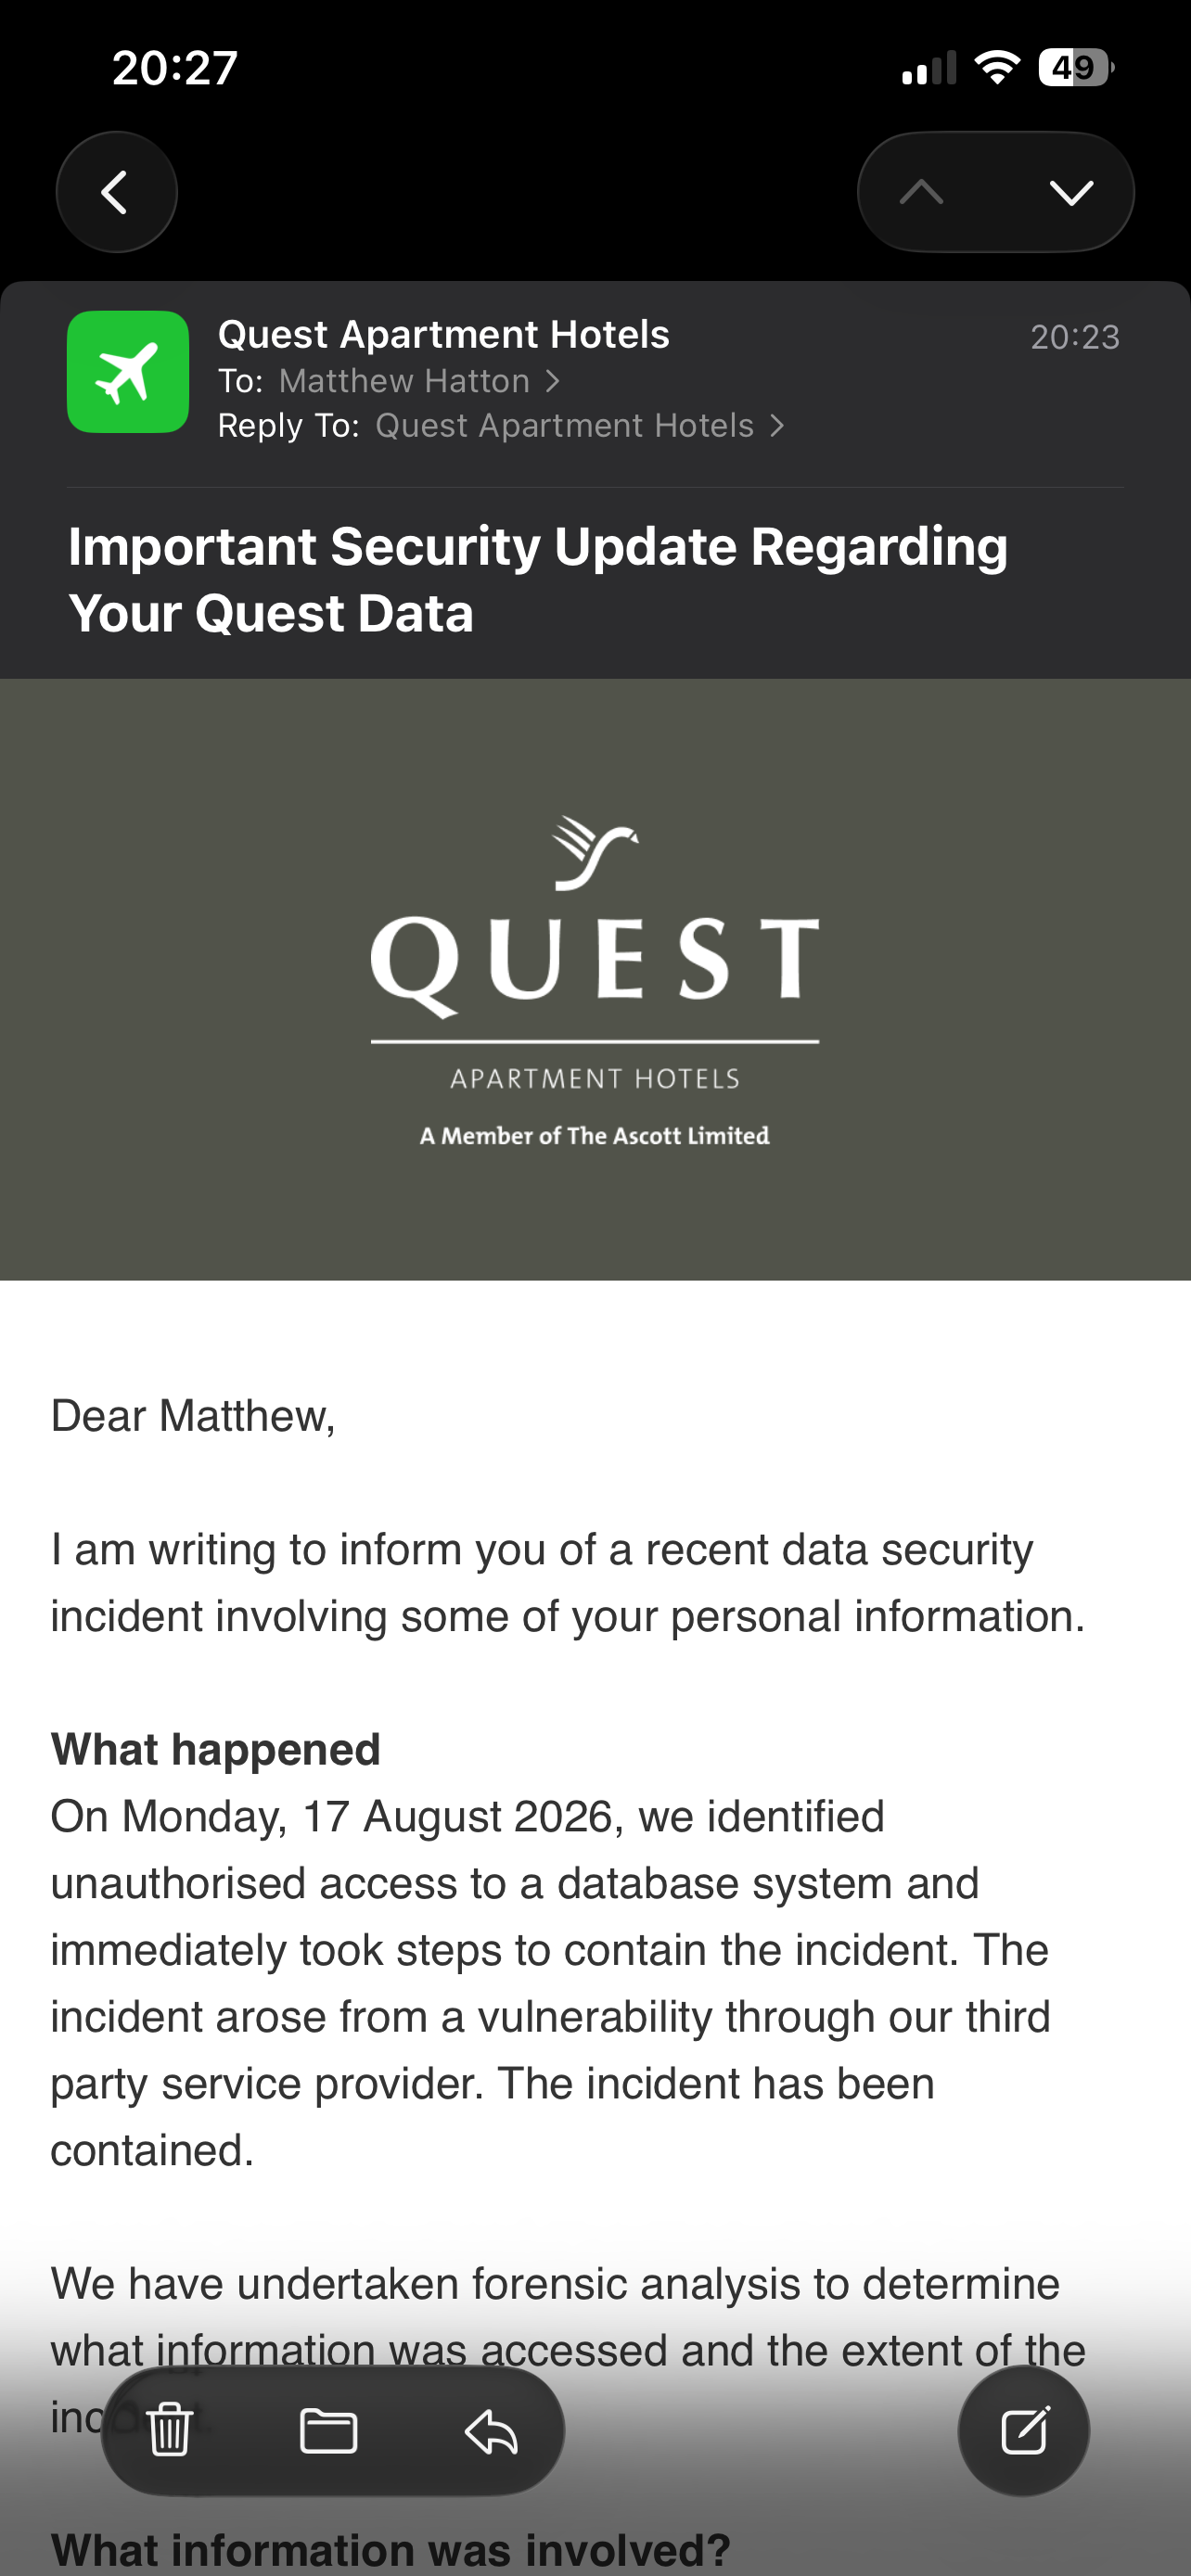Tap the email subject heading

[538, 579]
